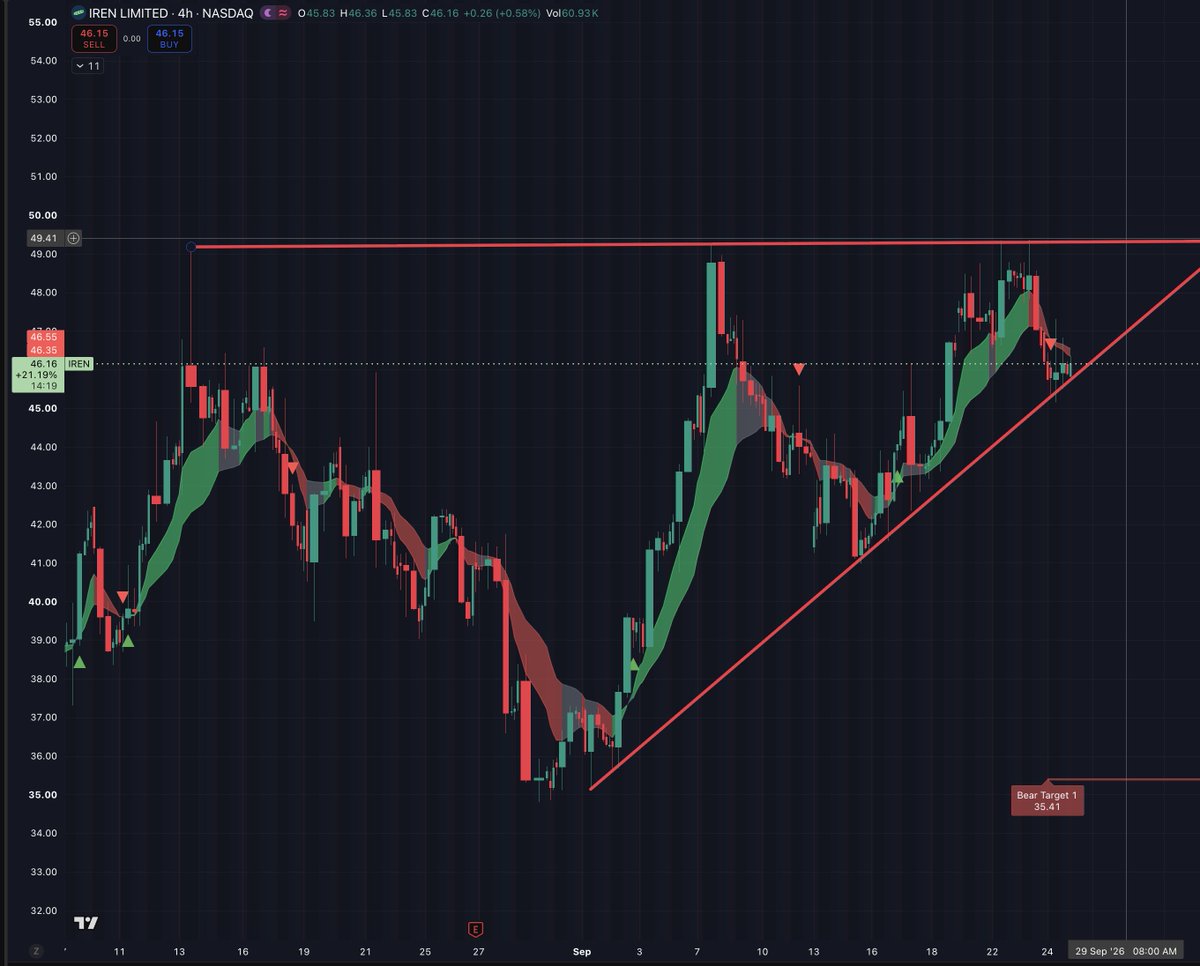Click the Sep month label on time axis
This screenshot has height=966, width=1200.
[582, 951]
